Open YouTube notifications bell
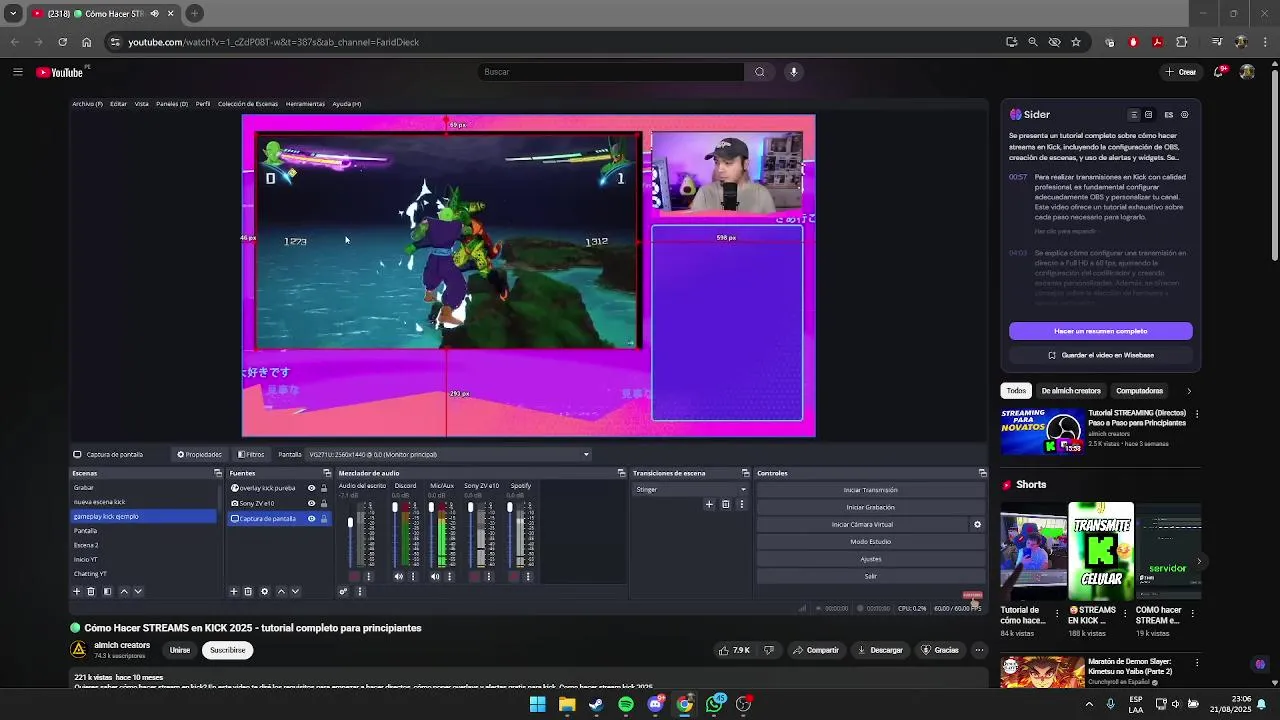This screenshot has width=1280, height=720. (x=1220, y=72)
